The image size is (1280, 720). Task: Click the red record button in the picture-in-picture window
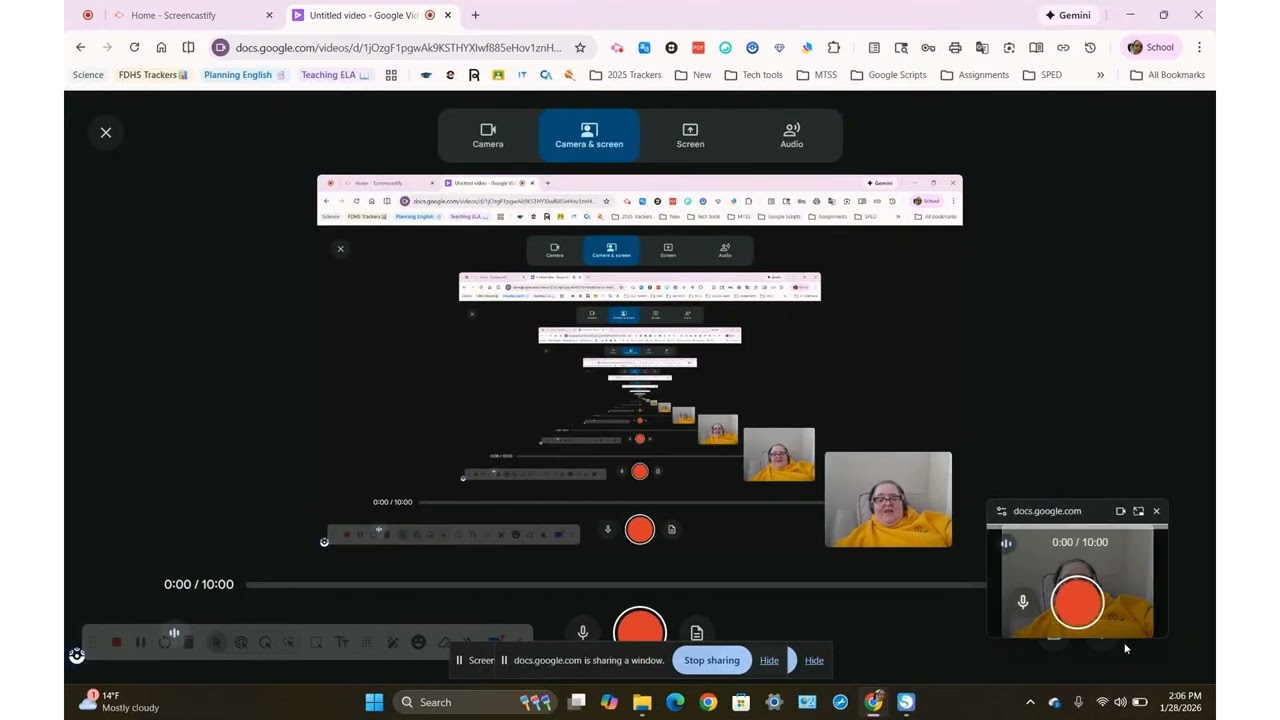pyautogui.click(x=1077, y=603)
